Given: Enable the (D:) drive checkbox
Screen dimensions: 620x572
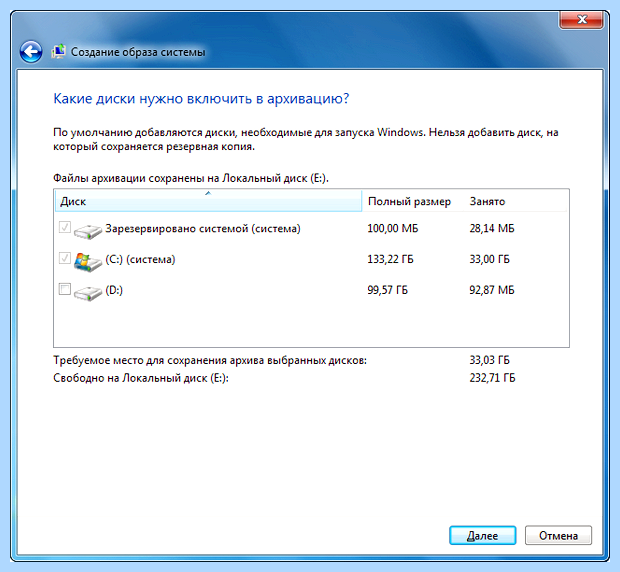Looking at the screenshot, I should click(64, 289).
